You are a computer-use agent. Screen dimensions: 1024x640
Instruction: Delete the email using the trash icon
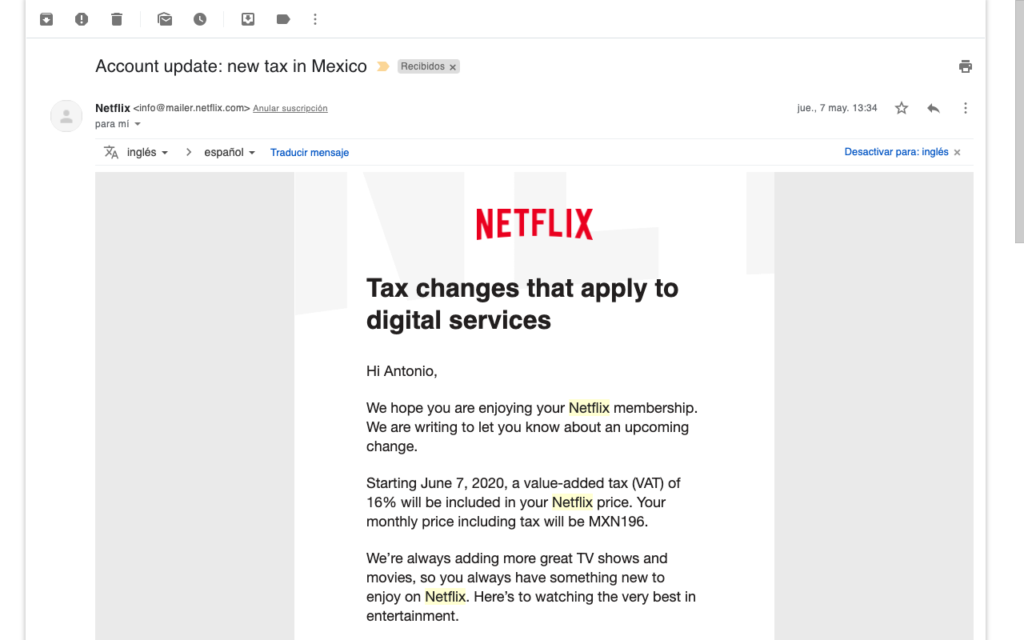[117, 20]
